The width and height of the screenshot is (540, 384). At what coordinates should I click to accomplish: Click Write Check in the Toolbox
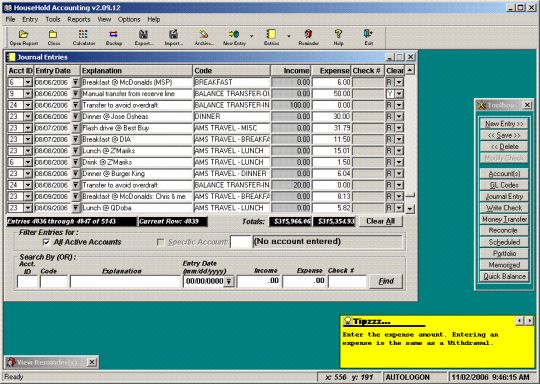tap(504, 208)
